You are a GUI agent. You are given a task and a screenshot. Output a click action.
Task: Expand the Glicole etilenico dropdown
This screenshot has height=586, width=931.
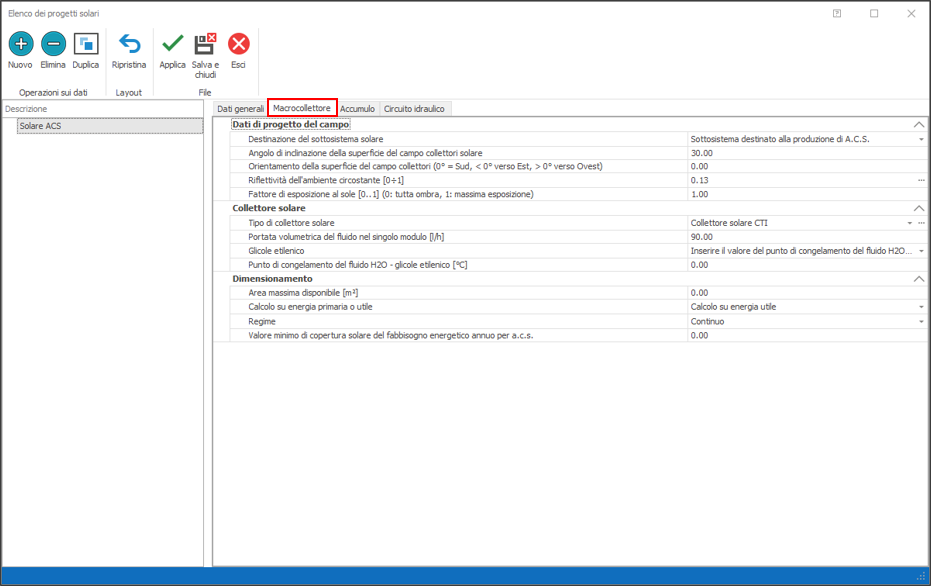tap(921, 251)
